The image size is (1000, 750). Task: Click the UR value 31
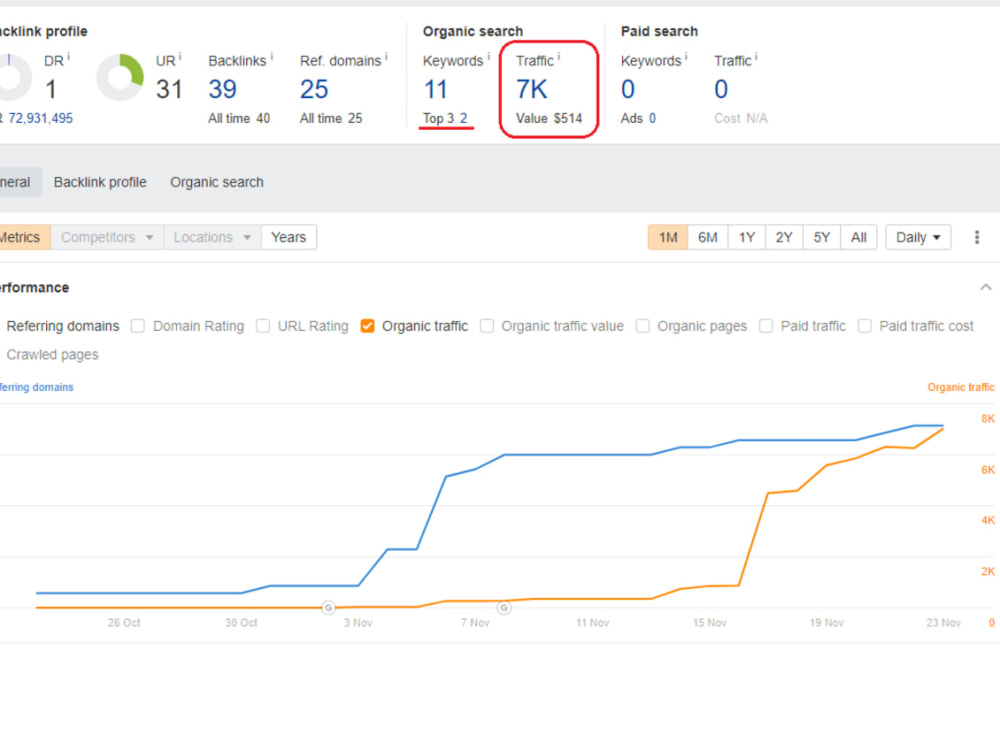point(169,89)
